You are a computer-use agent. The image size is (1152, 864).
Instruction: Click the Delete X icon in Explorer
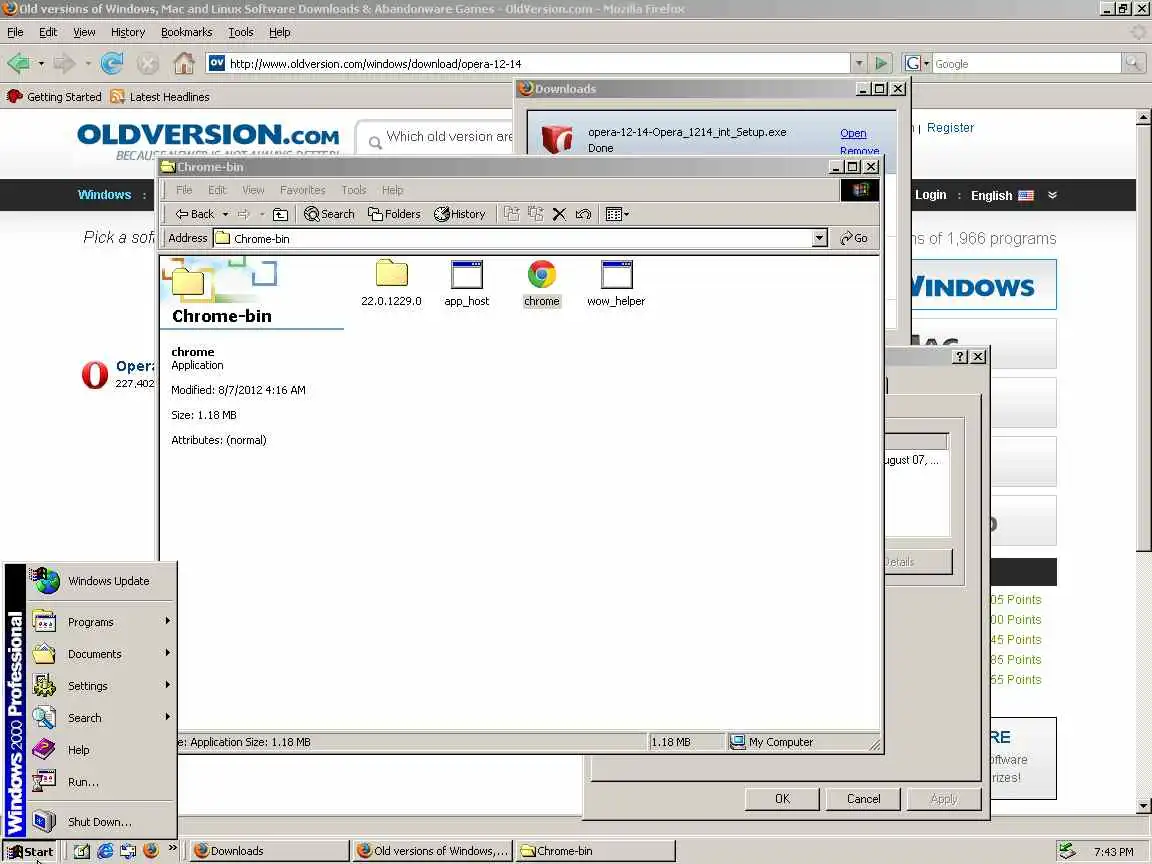tap(559, 214)
